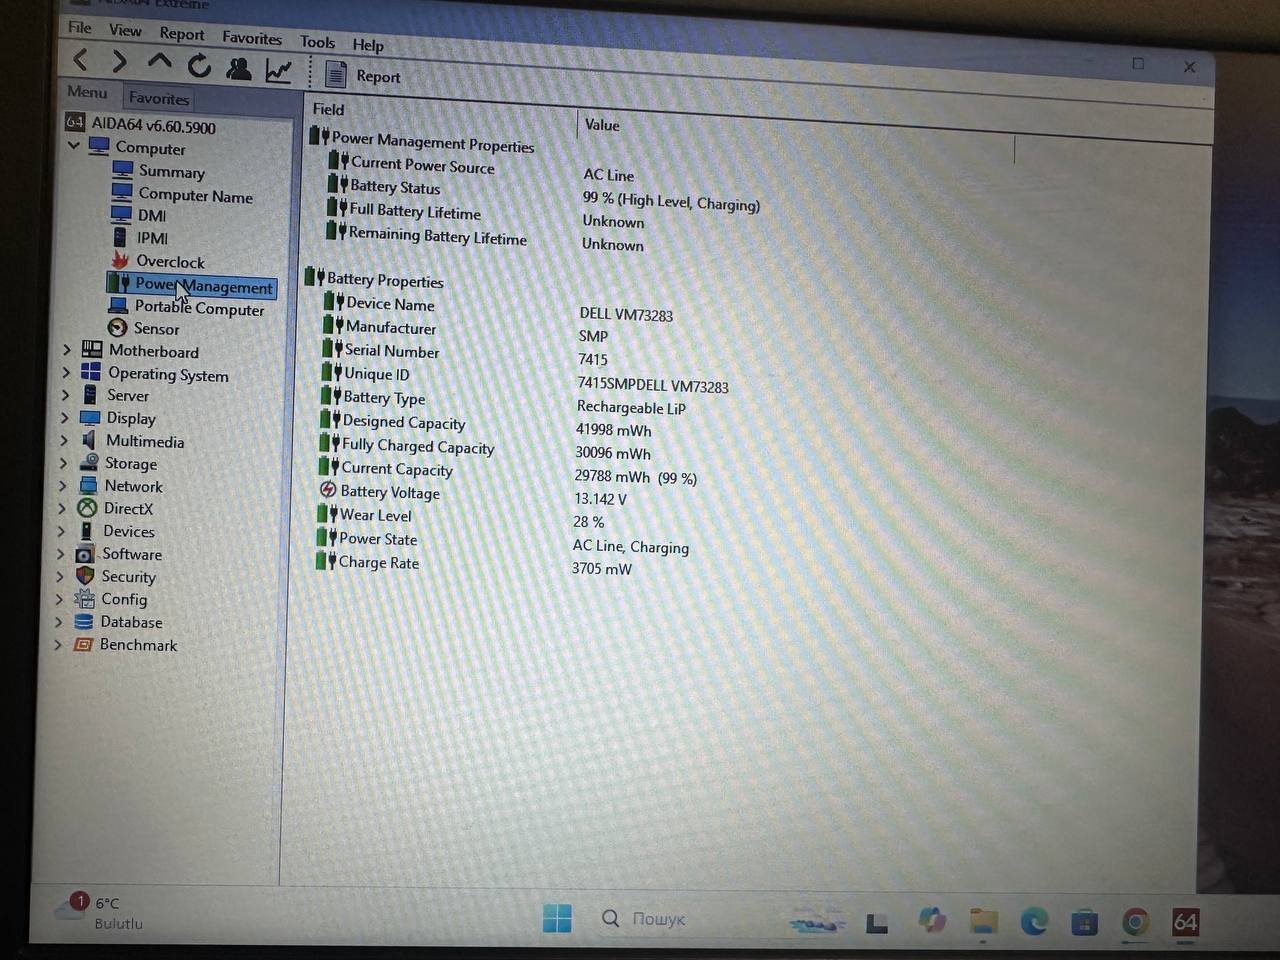Image resolution: width=1280 pixels, height=960 pixels.
Task: Expand the DirectX node
Action: coord(61,508)
